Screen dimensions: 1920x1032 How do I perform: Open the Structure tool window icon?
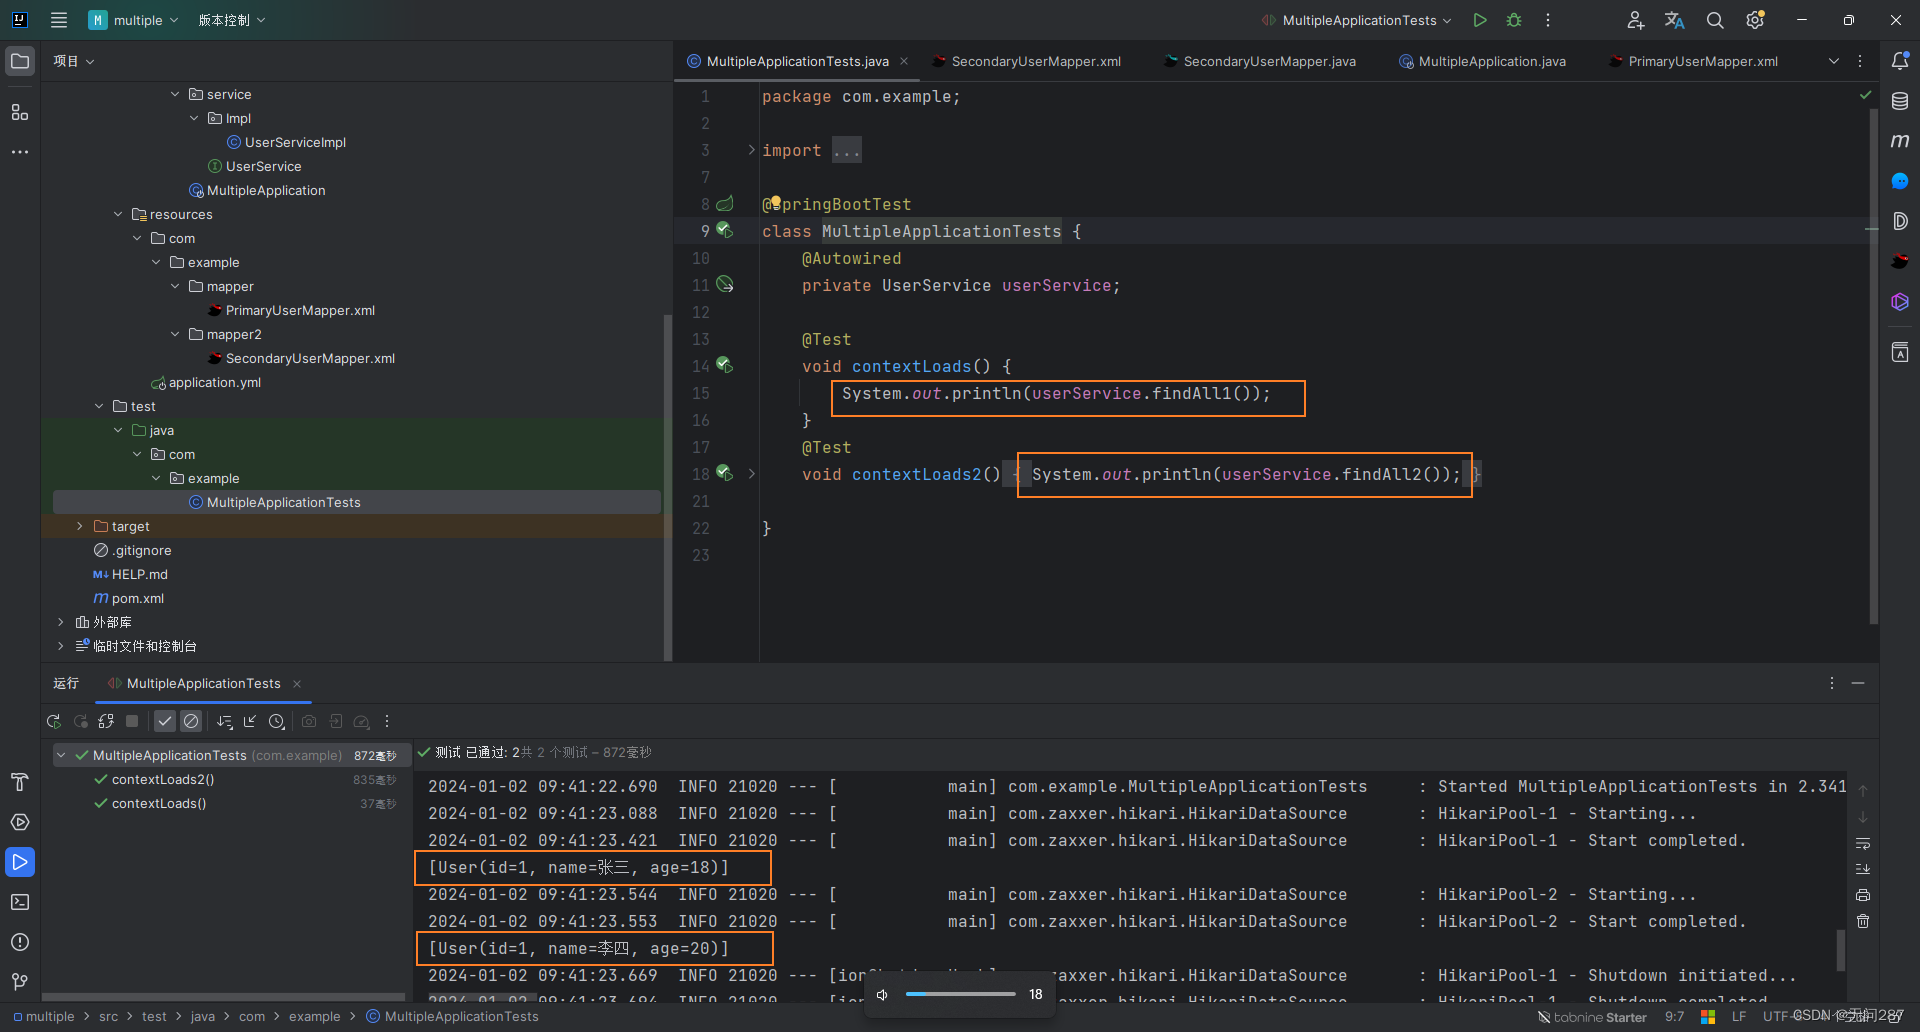coord(20,112)
